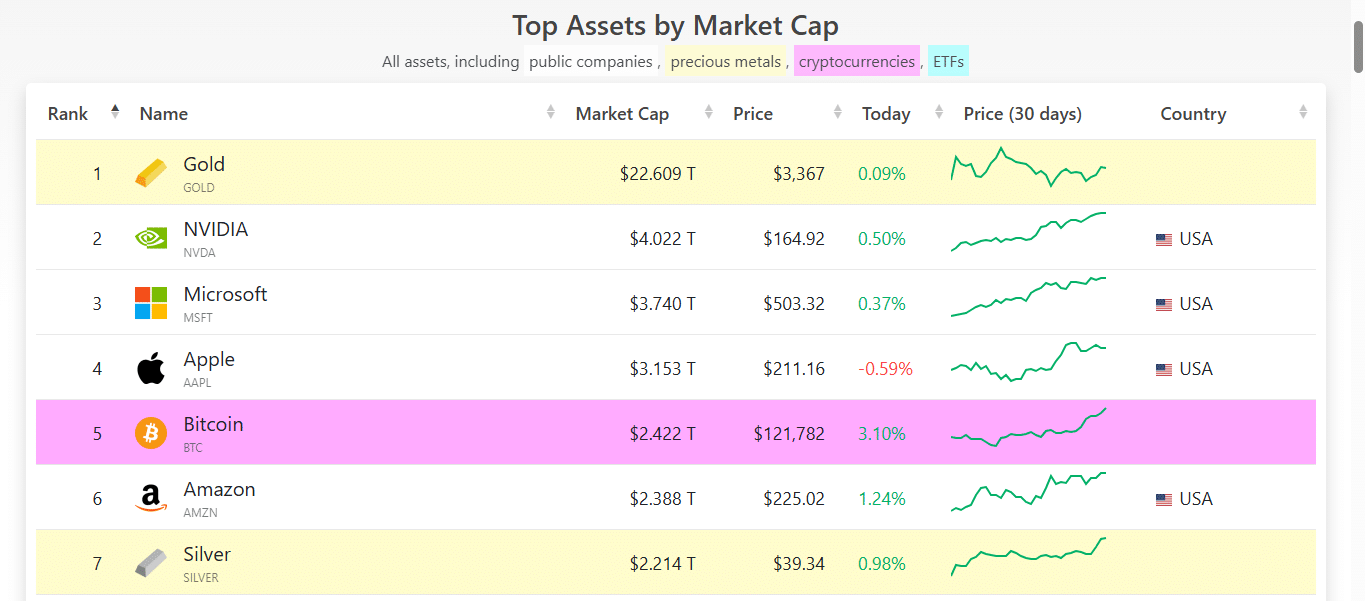Viewport: 1365px width, 601px height.
Task: Sort table by Price column header
Action: 753,114
